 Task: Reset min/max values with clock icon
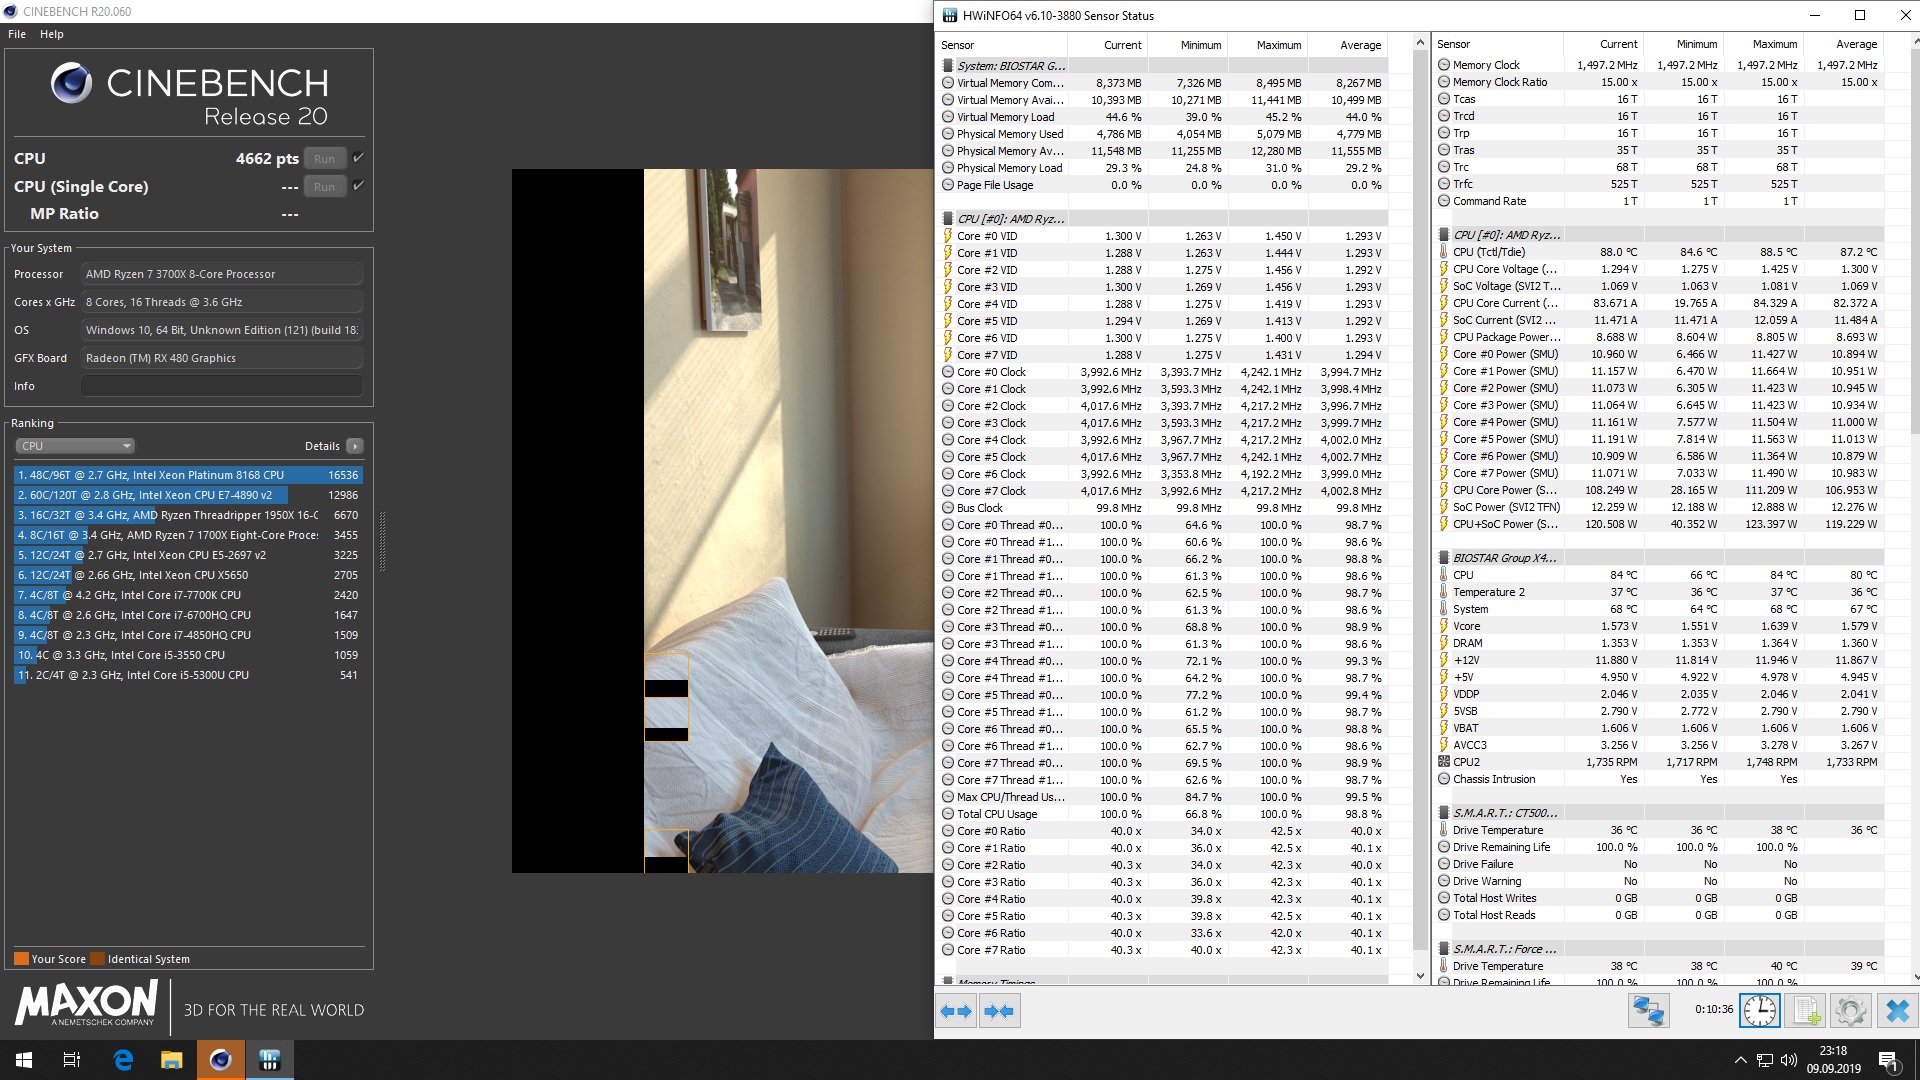point(1759,1011)
